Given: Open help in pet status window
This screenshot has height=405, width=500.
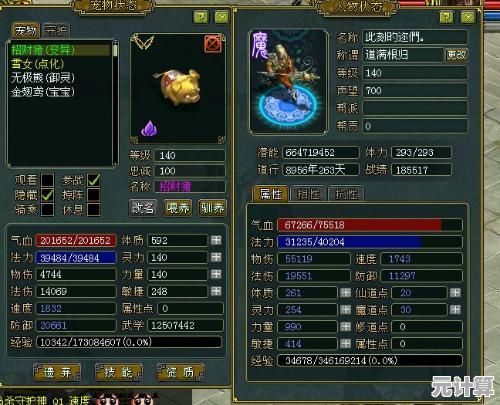Looking at the screenshot, I should coord(201,17).
